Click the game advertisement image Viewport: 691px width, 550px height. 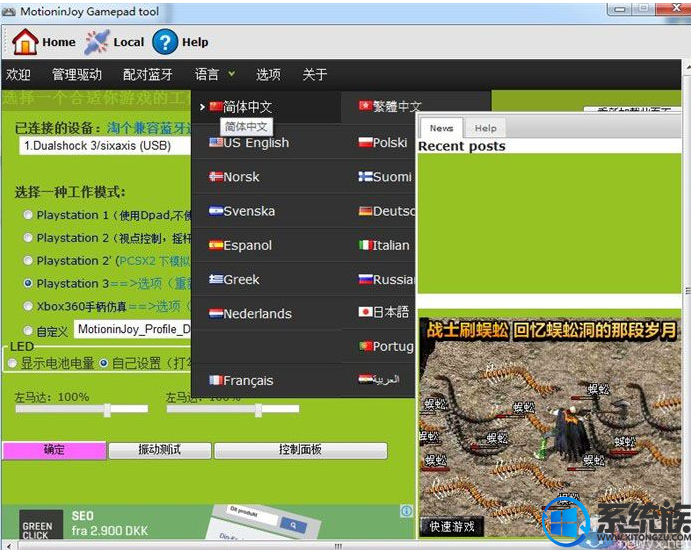pos(550,427)
